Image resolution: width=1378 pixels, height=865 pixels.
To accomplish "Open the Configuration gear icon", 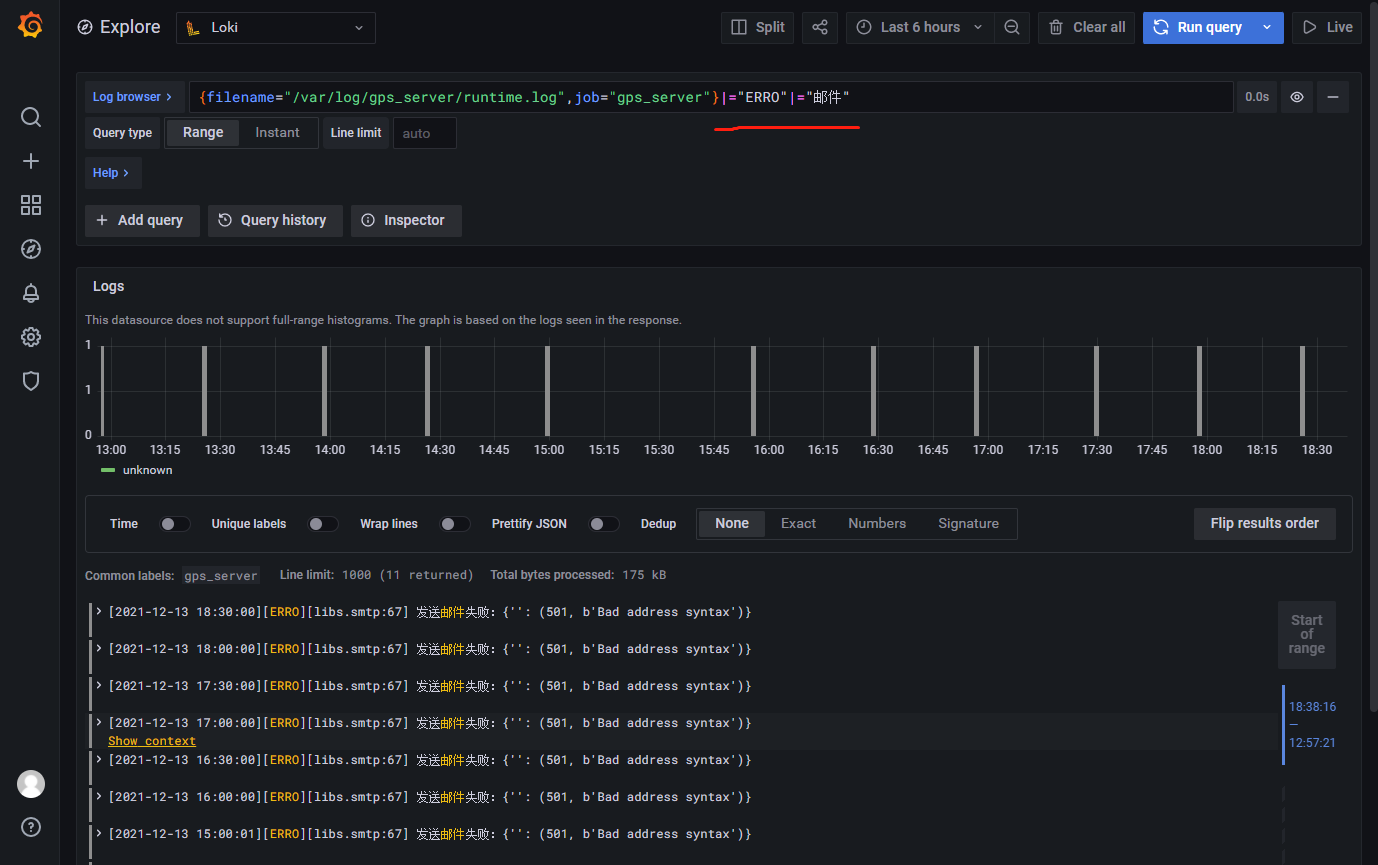I will tap(31, 337).
